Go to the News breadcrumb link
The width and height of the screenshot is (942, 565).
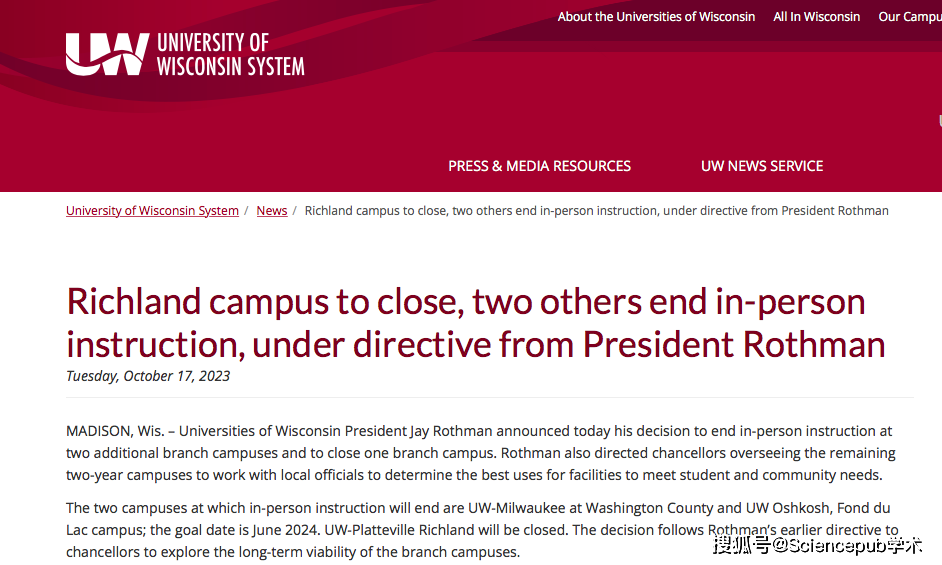tap(272, 211)
